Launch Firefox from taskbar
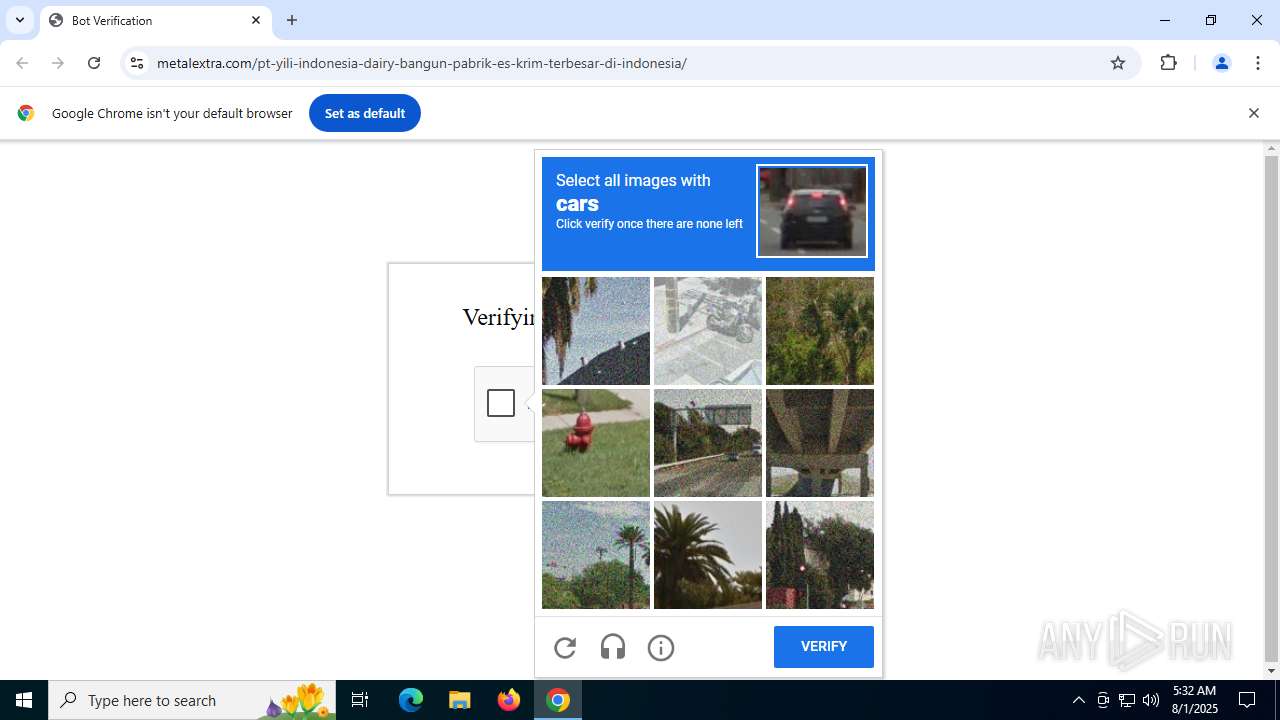 (509, 700)
